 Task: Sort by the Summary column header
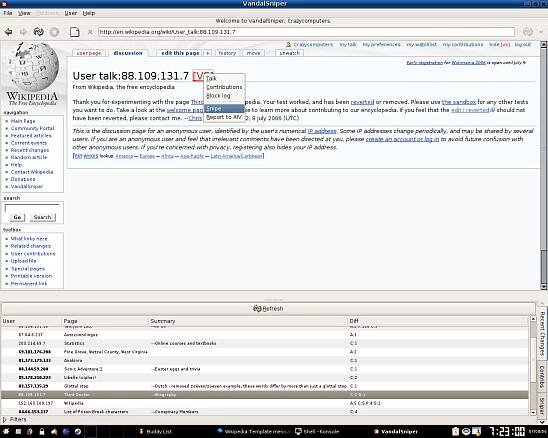click(248, 321)
